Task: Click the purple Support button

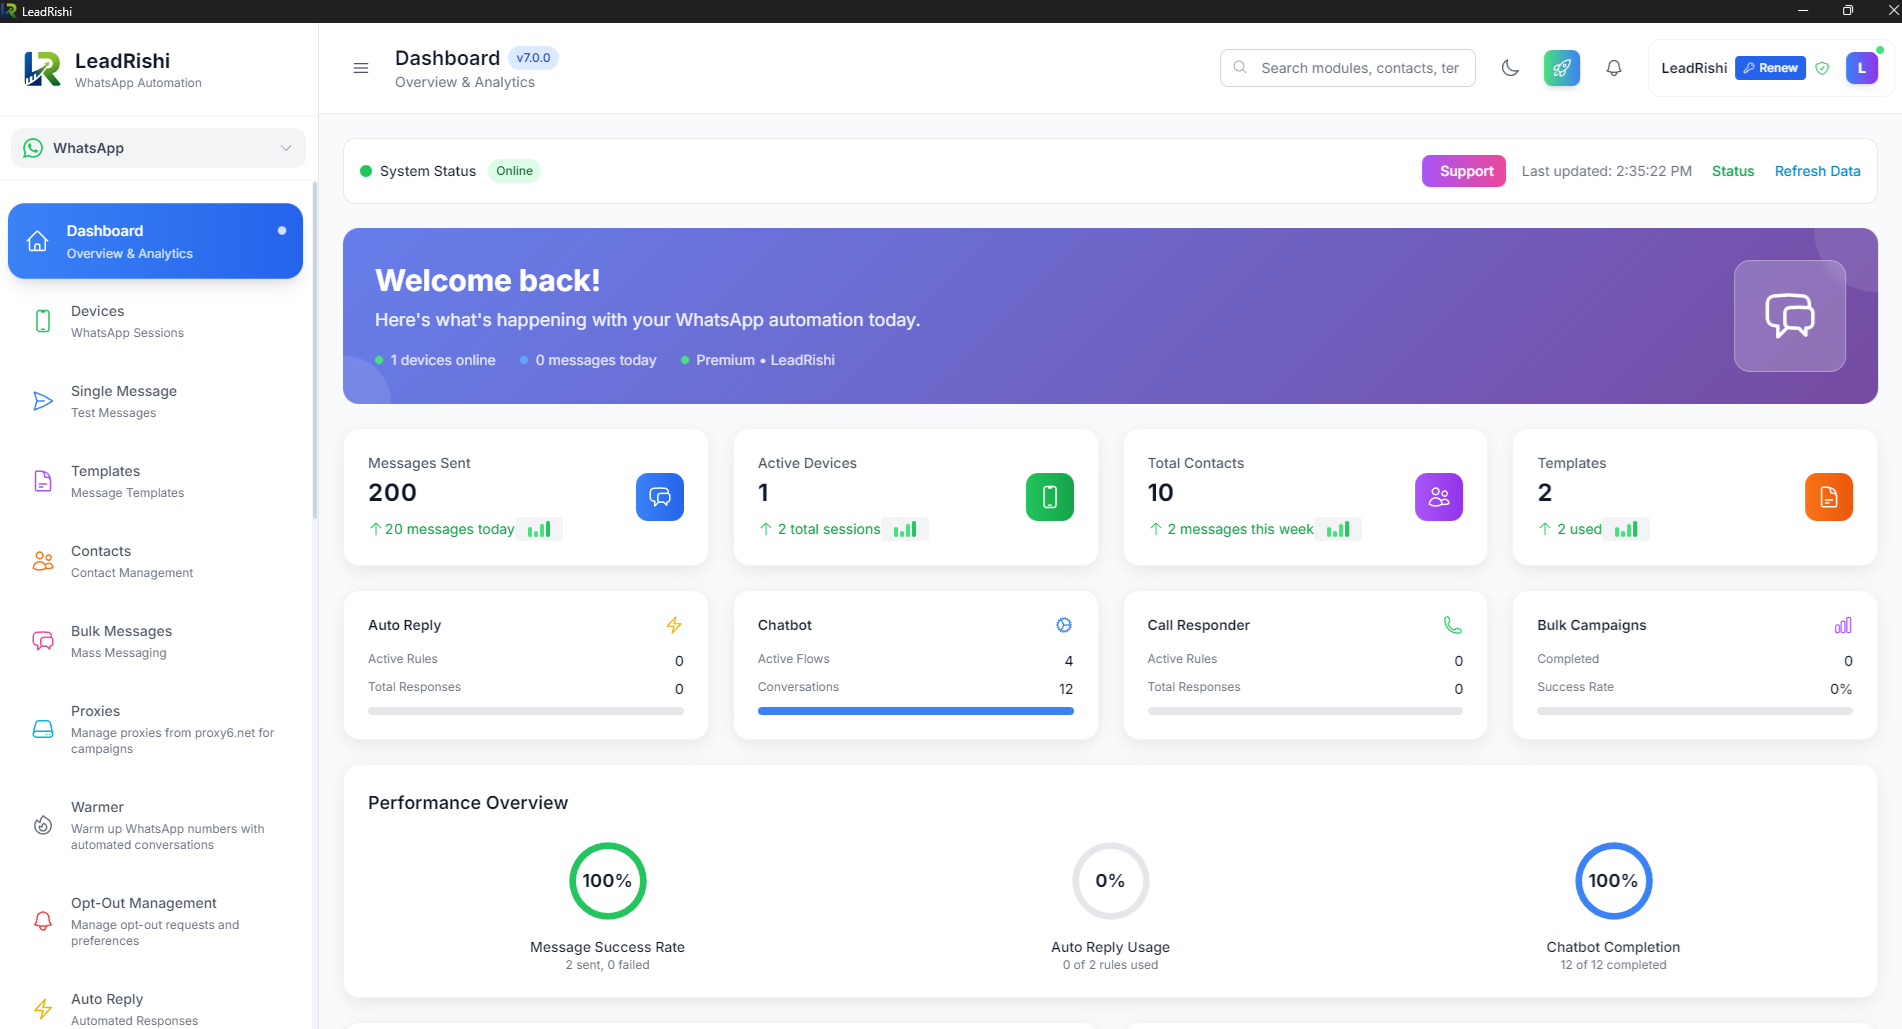Action: tap(1464, 171)
